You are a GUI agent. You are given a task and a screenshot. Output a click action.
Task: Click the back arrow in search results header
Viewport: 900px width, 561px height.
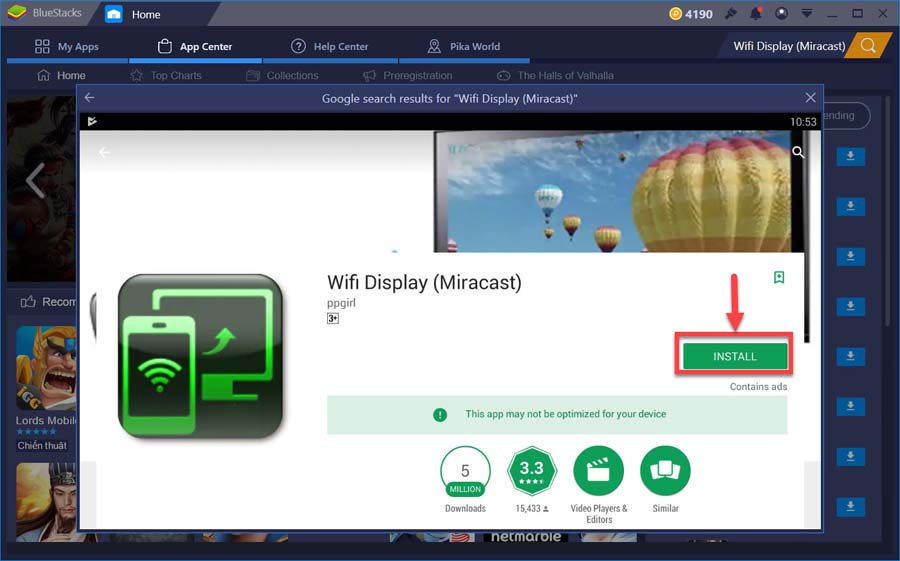[x=90, y=98]
